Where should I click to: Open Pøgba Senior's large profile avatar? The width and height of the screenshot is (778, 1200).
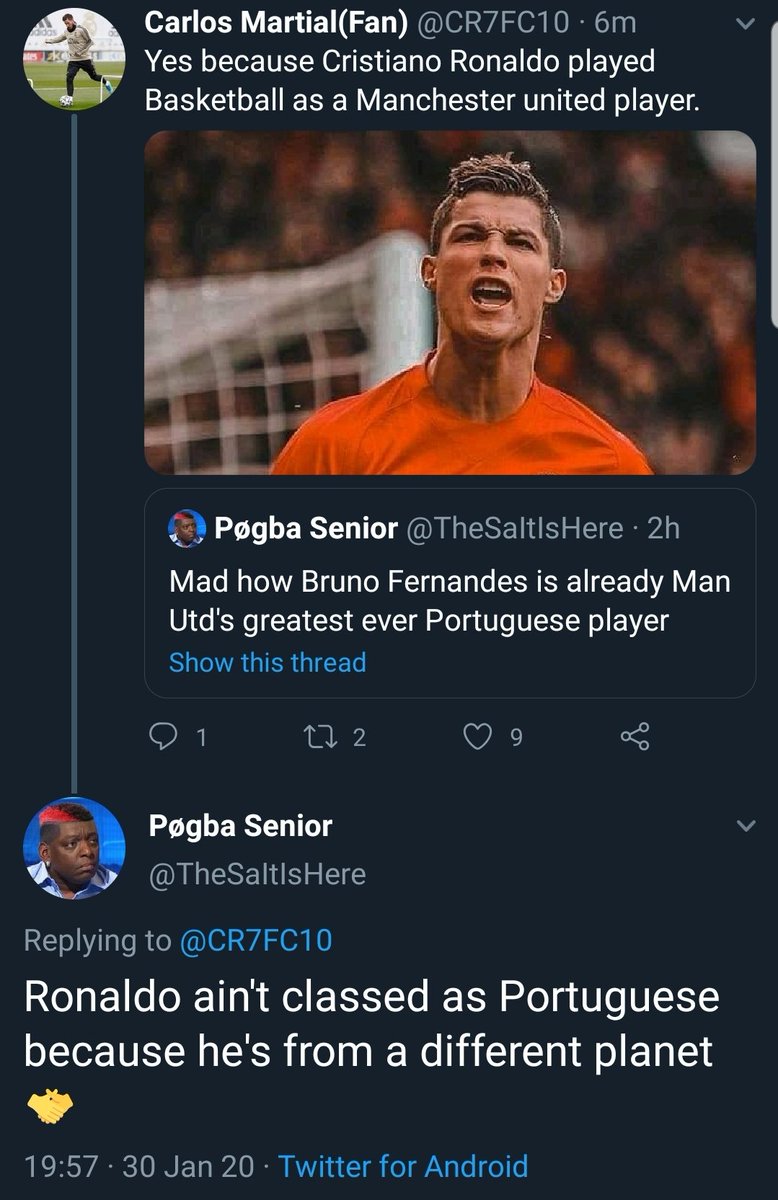[73, 849]
